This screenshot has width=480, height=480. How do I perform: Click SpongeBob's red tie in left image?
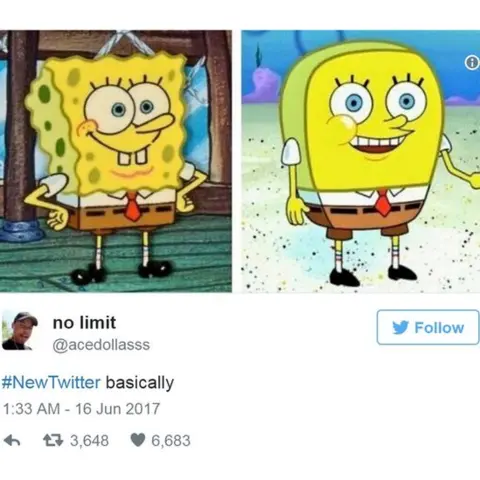click(133, 206)
